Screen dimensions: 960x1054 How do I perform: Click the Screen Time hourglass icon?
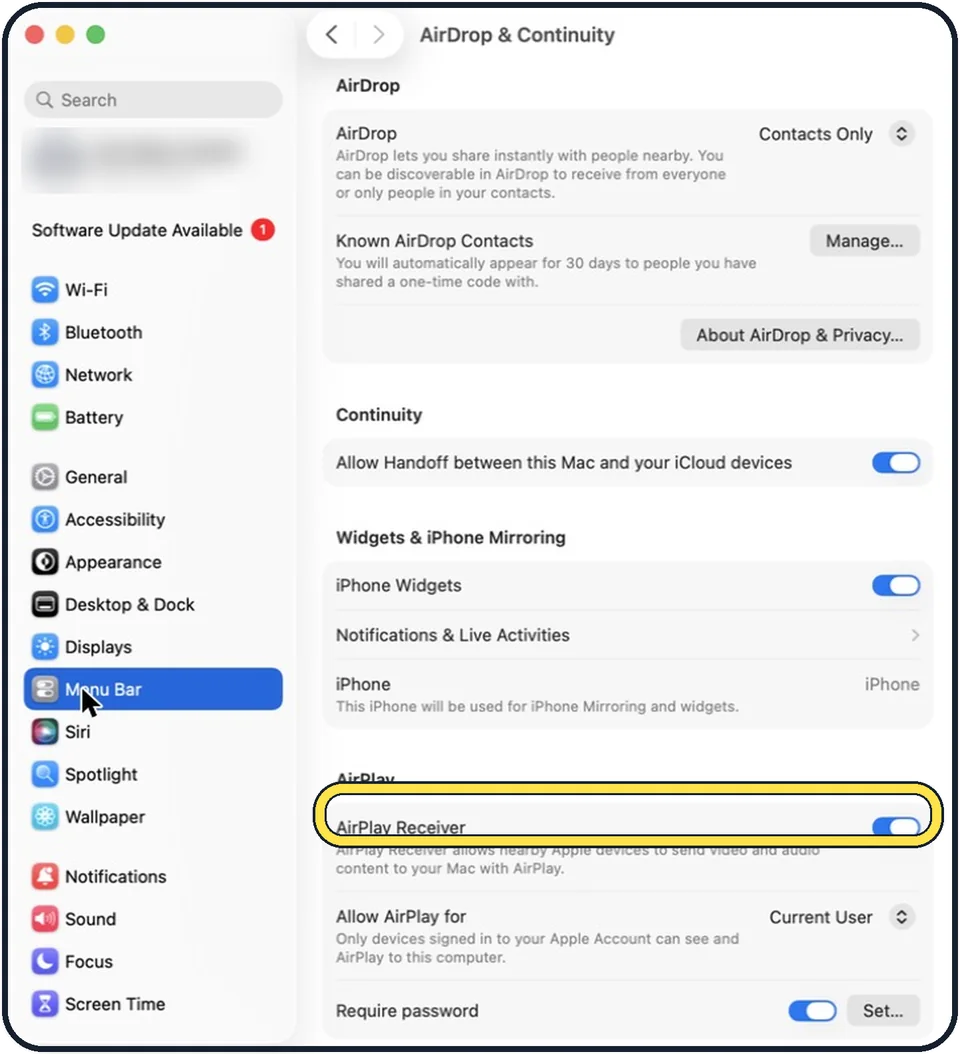45,1004
